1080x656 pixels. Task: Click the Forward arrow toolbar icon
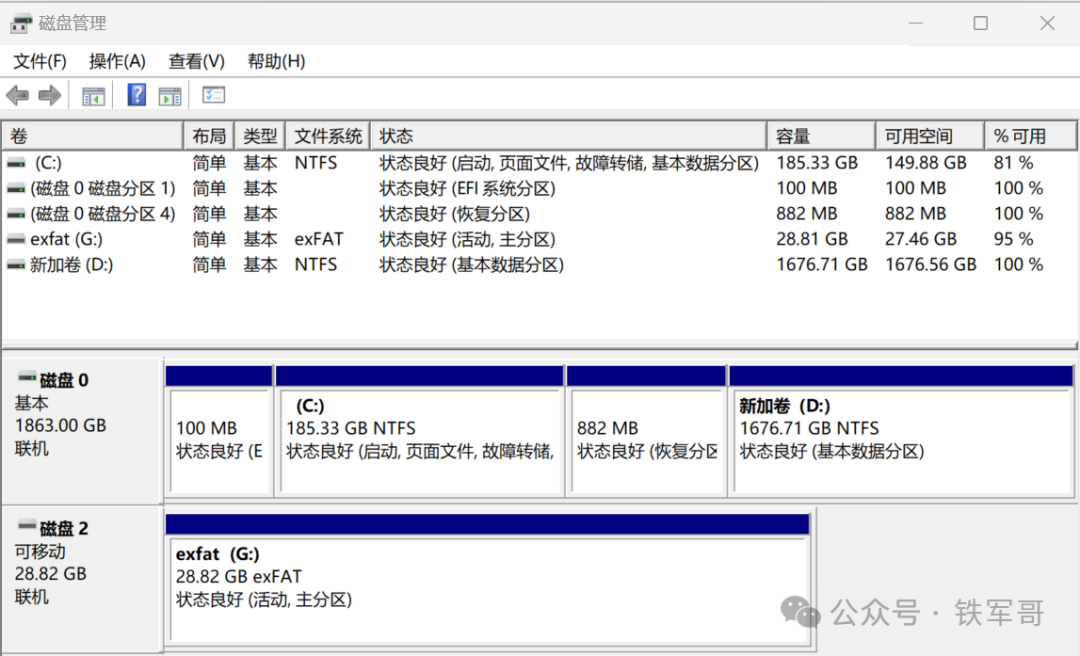[50, 95]
